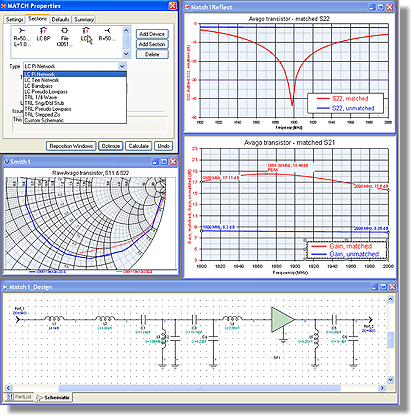The height and width of the screenshot is (418, 414).
Task: Click input port arrow in Match1_Design schematic
Action: (x=18, y=320)
